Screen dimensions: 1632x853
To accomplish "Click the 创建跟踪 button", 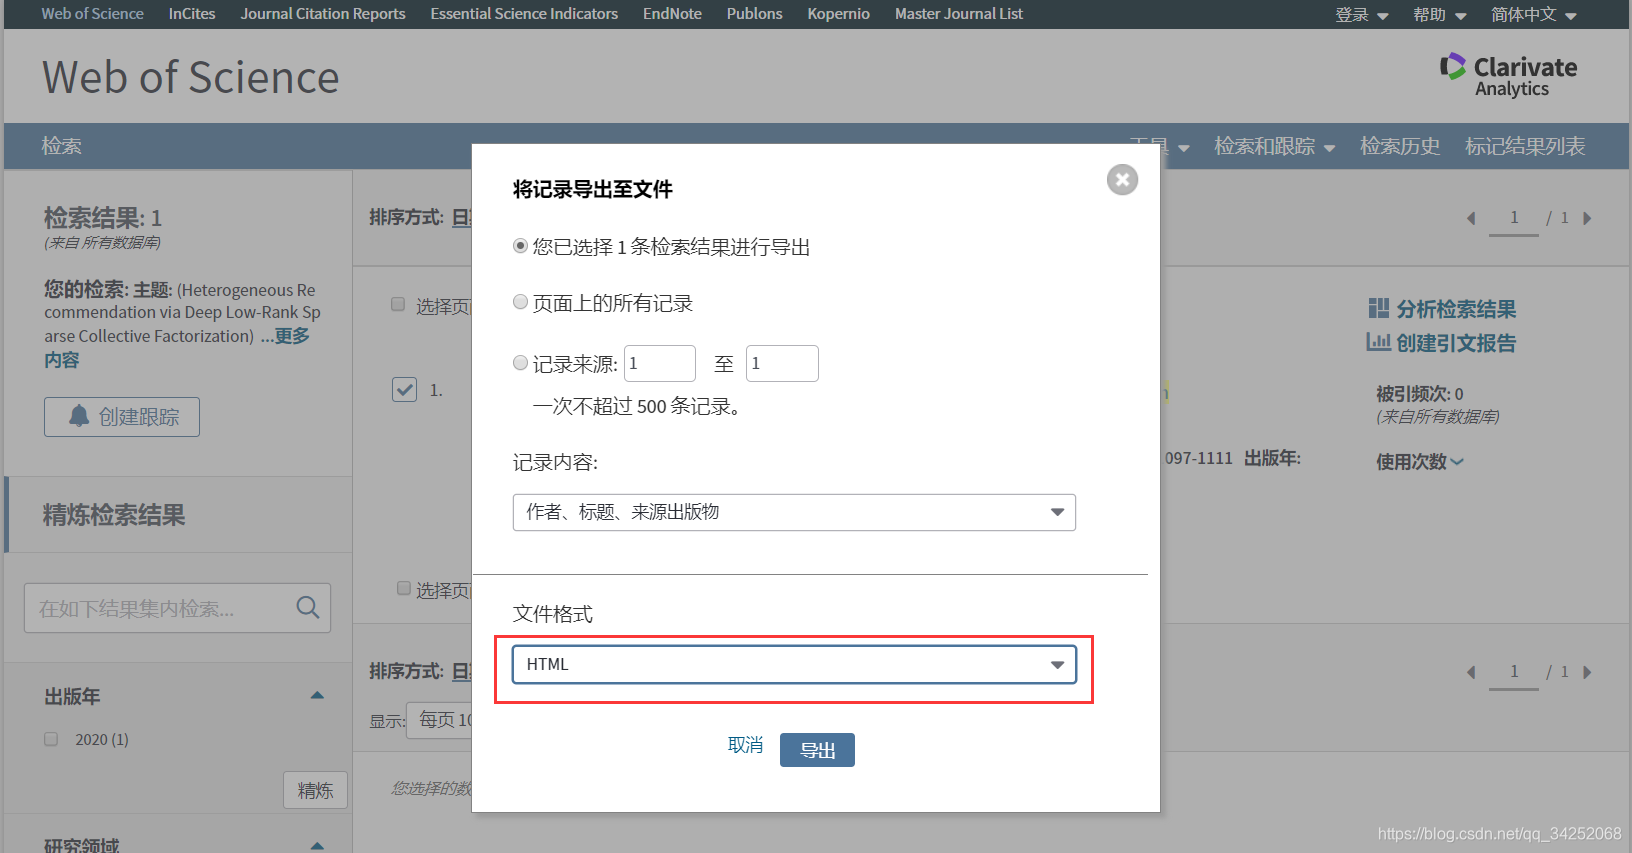I will (122, 417).
